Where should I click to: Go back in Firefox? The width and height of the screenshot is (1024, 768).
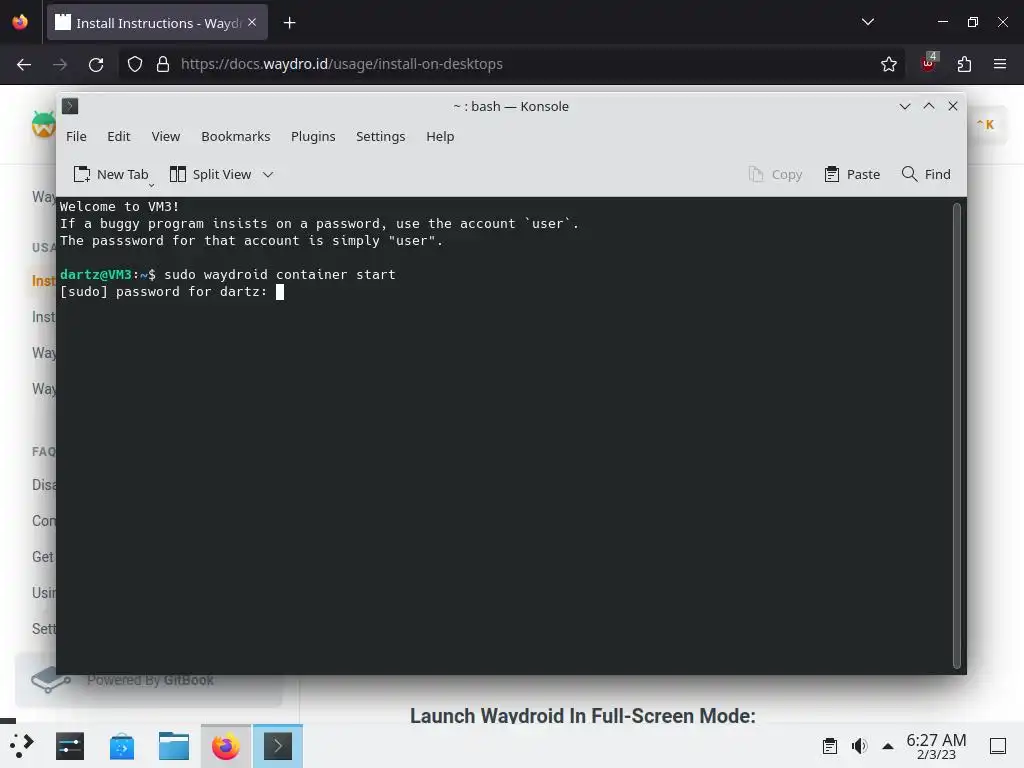click(24, 64)
